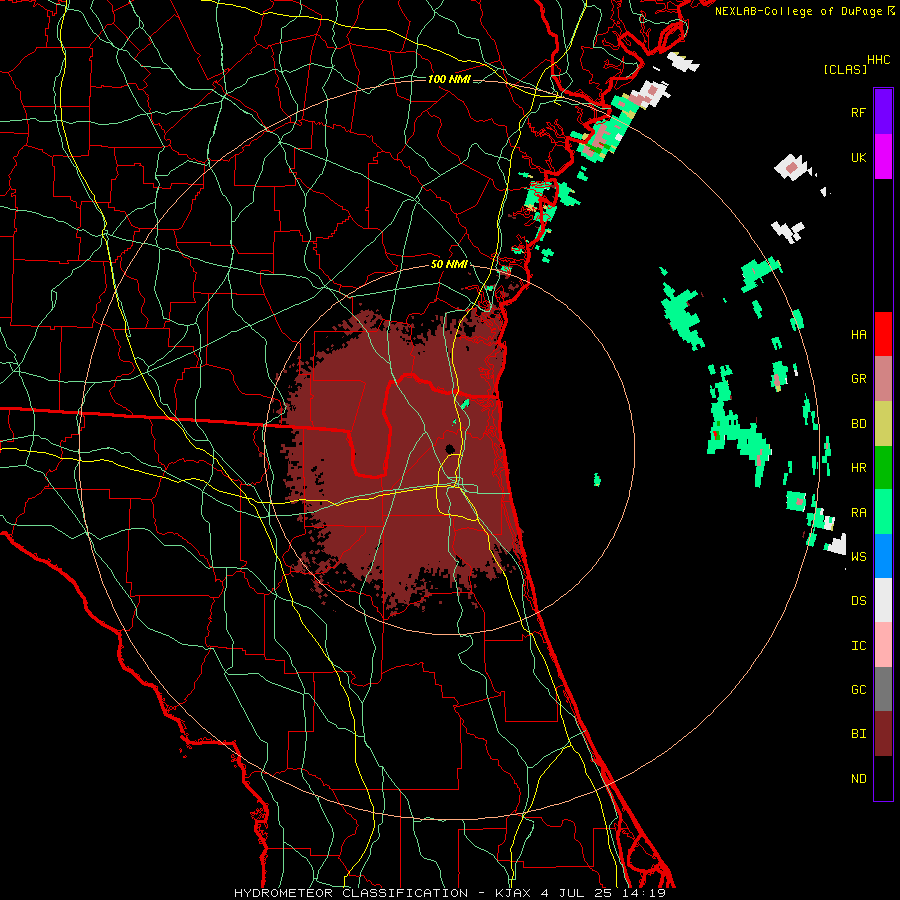Click the "DS" legend label
Image resolution: width=900 pixels, height=900 pixels.
click(858, 601)
